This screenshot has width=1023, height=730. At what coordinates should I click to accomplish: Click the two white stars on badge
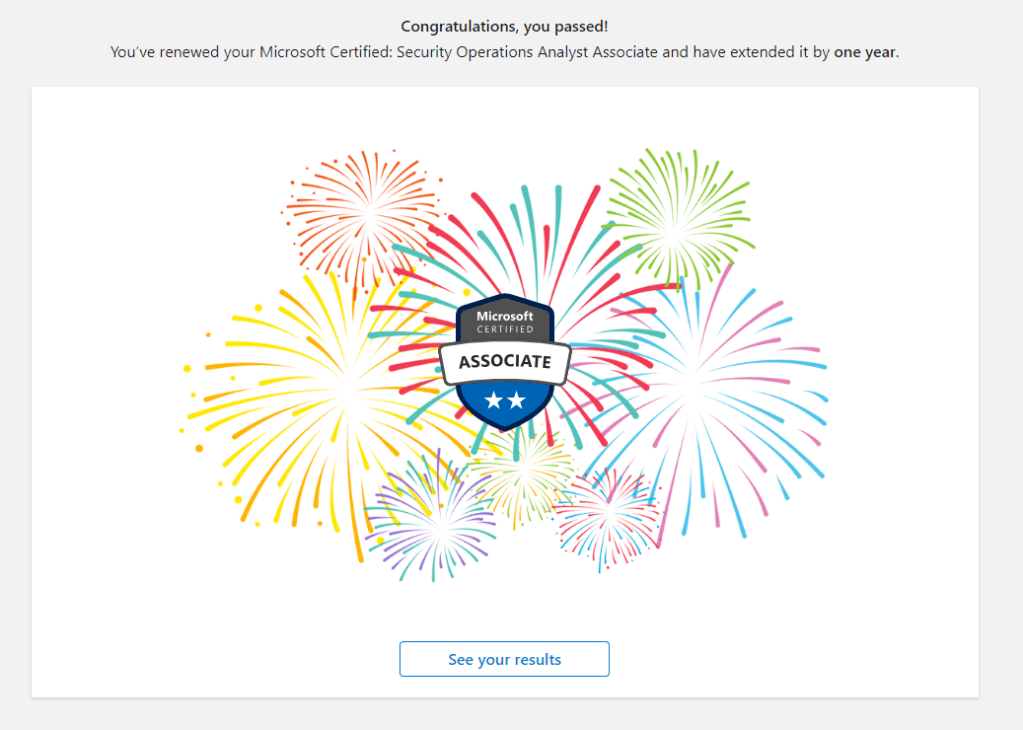pyautogui.click(x=505, y=400)
